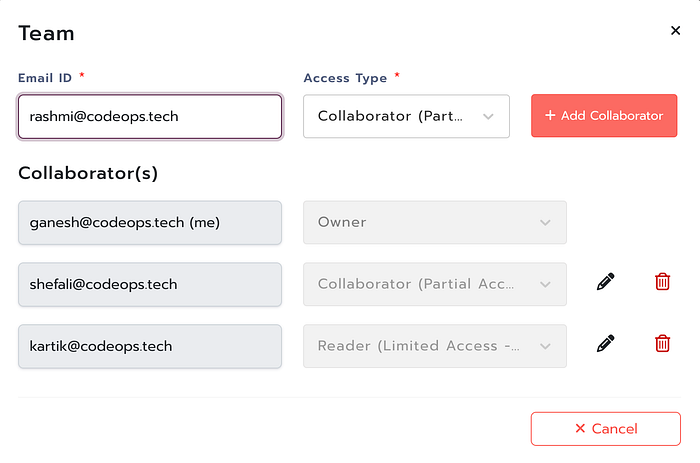Click the Access Type dropdown chevron arrow
Screen dimensions: 700x463
(488, 116)
